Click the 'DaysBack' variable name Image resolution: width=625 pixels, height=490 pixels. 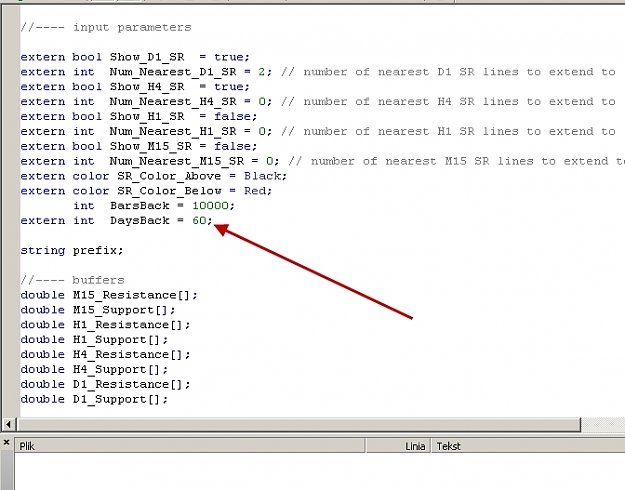[140, 220]
